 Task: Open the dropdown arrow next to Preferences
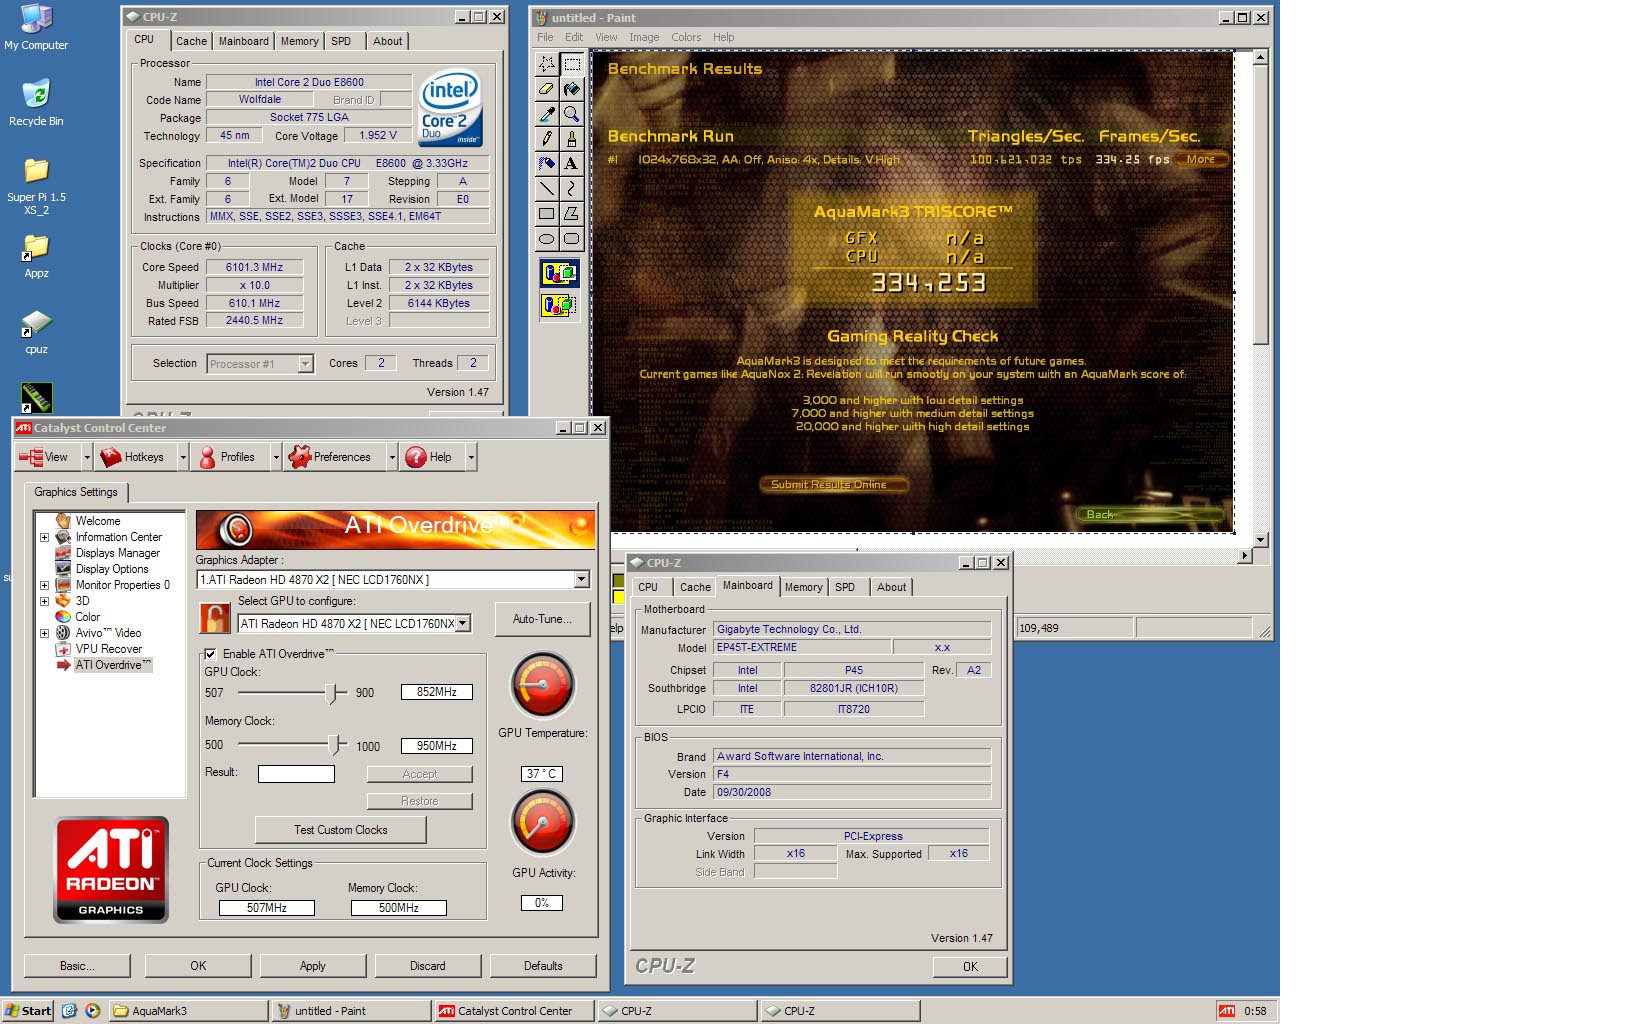[x=392, y=457]
